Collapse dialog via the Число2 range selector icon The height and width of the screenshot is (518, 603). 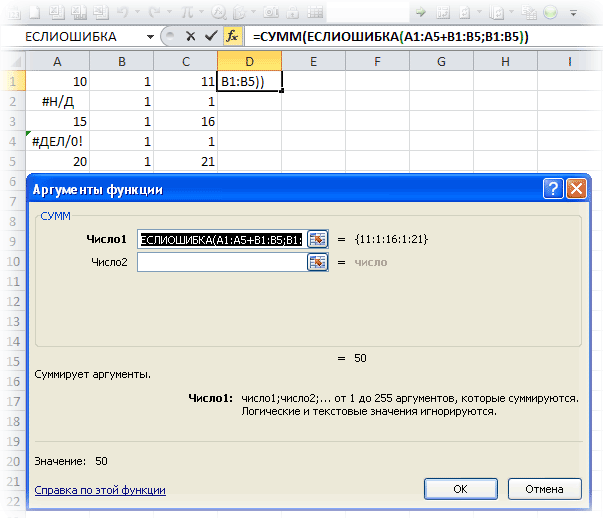[x=318, y=262]
